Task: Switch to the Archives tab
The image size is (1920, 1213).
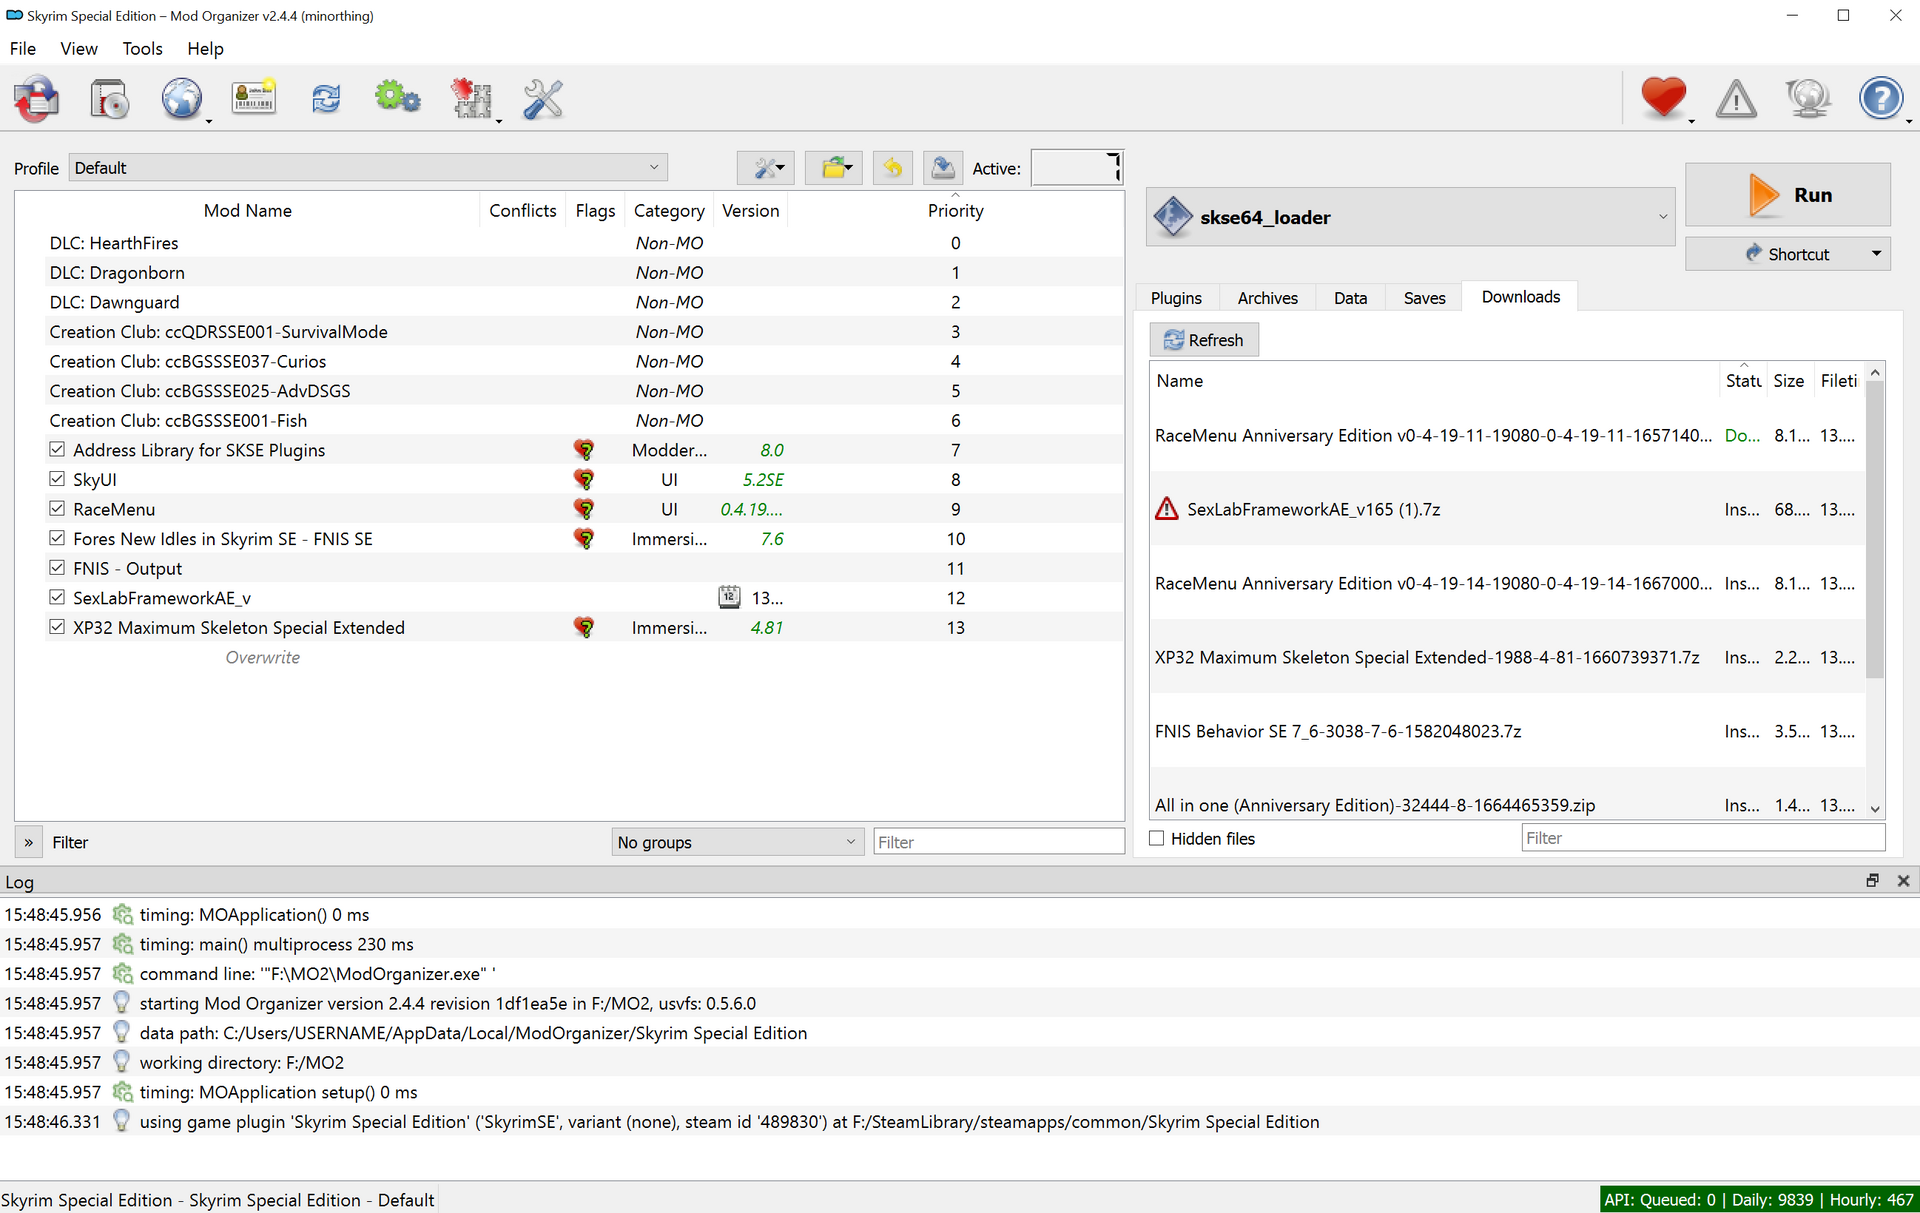Action: pos(1267,298)
